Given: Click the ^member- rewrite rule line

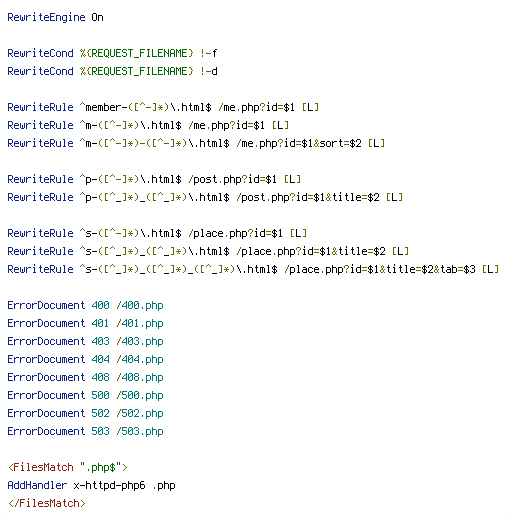Looking at the screenshot, I should [163, 107].
